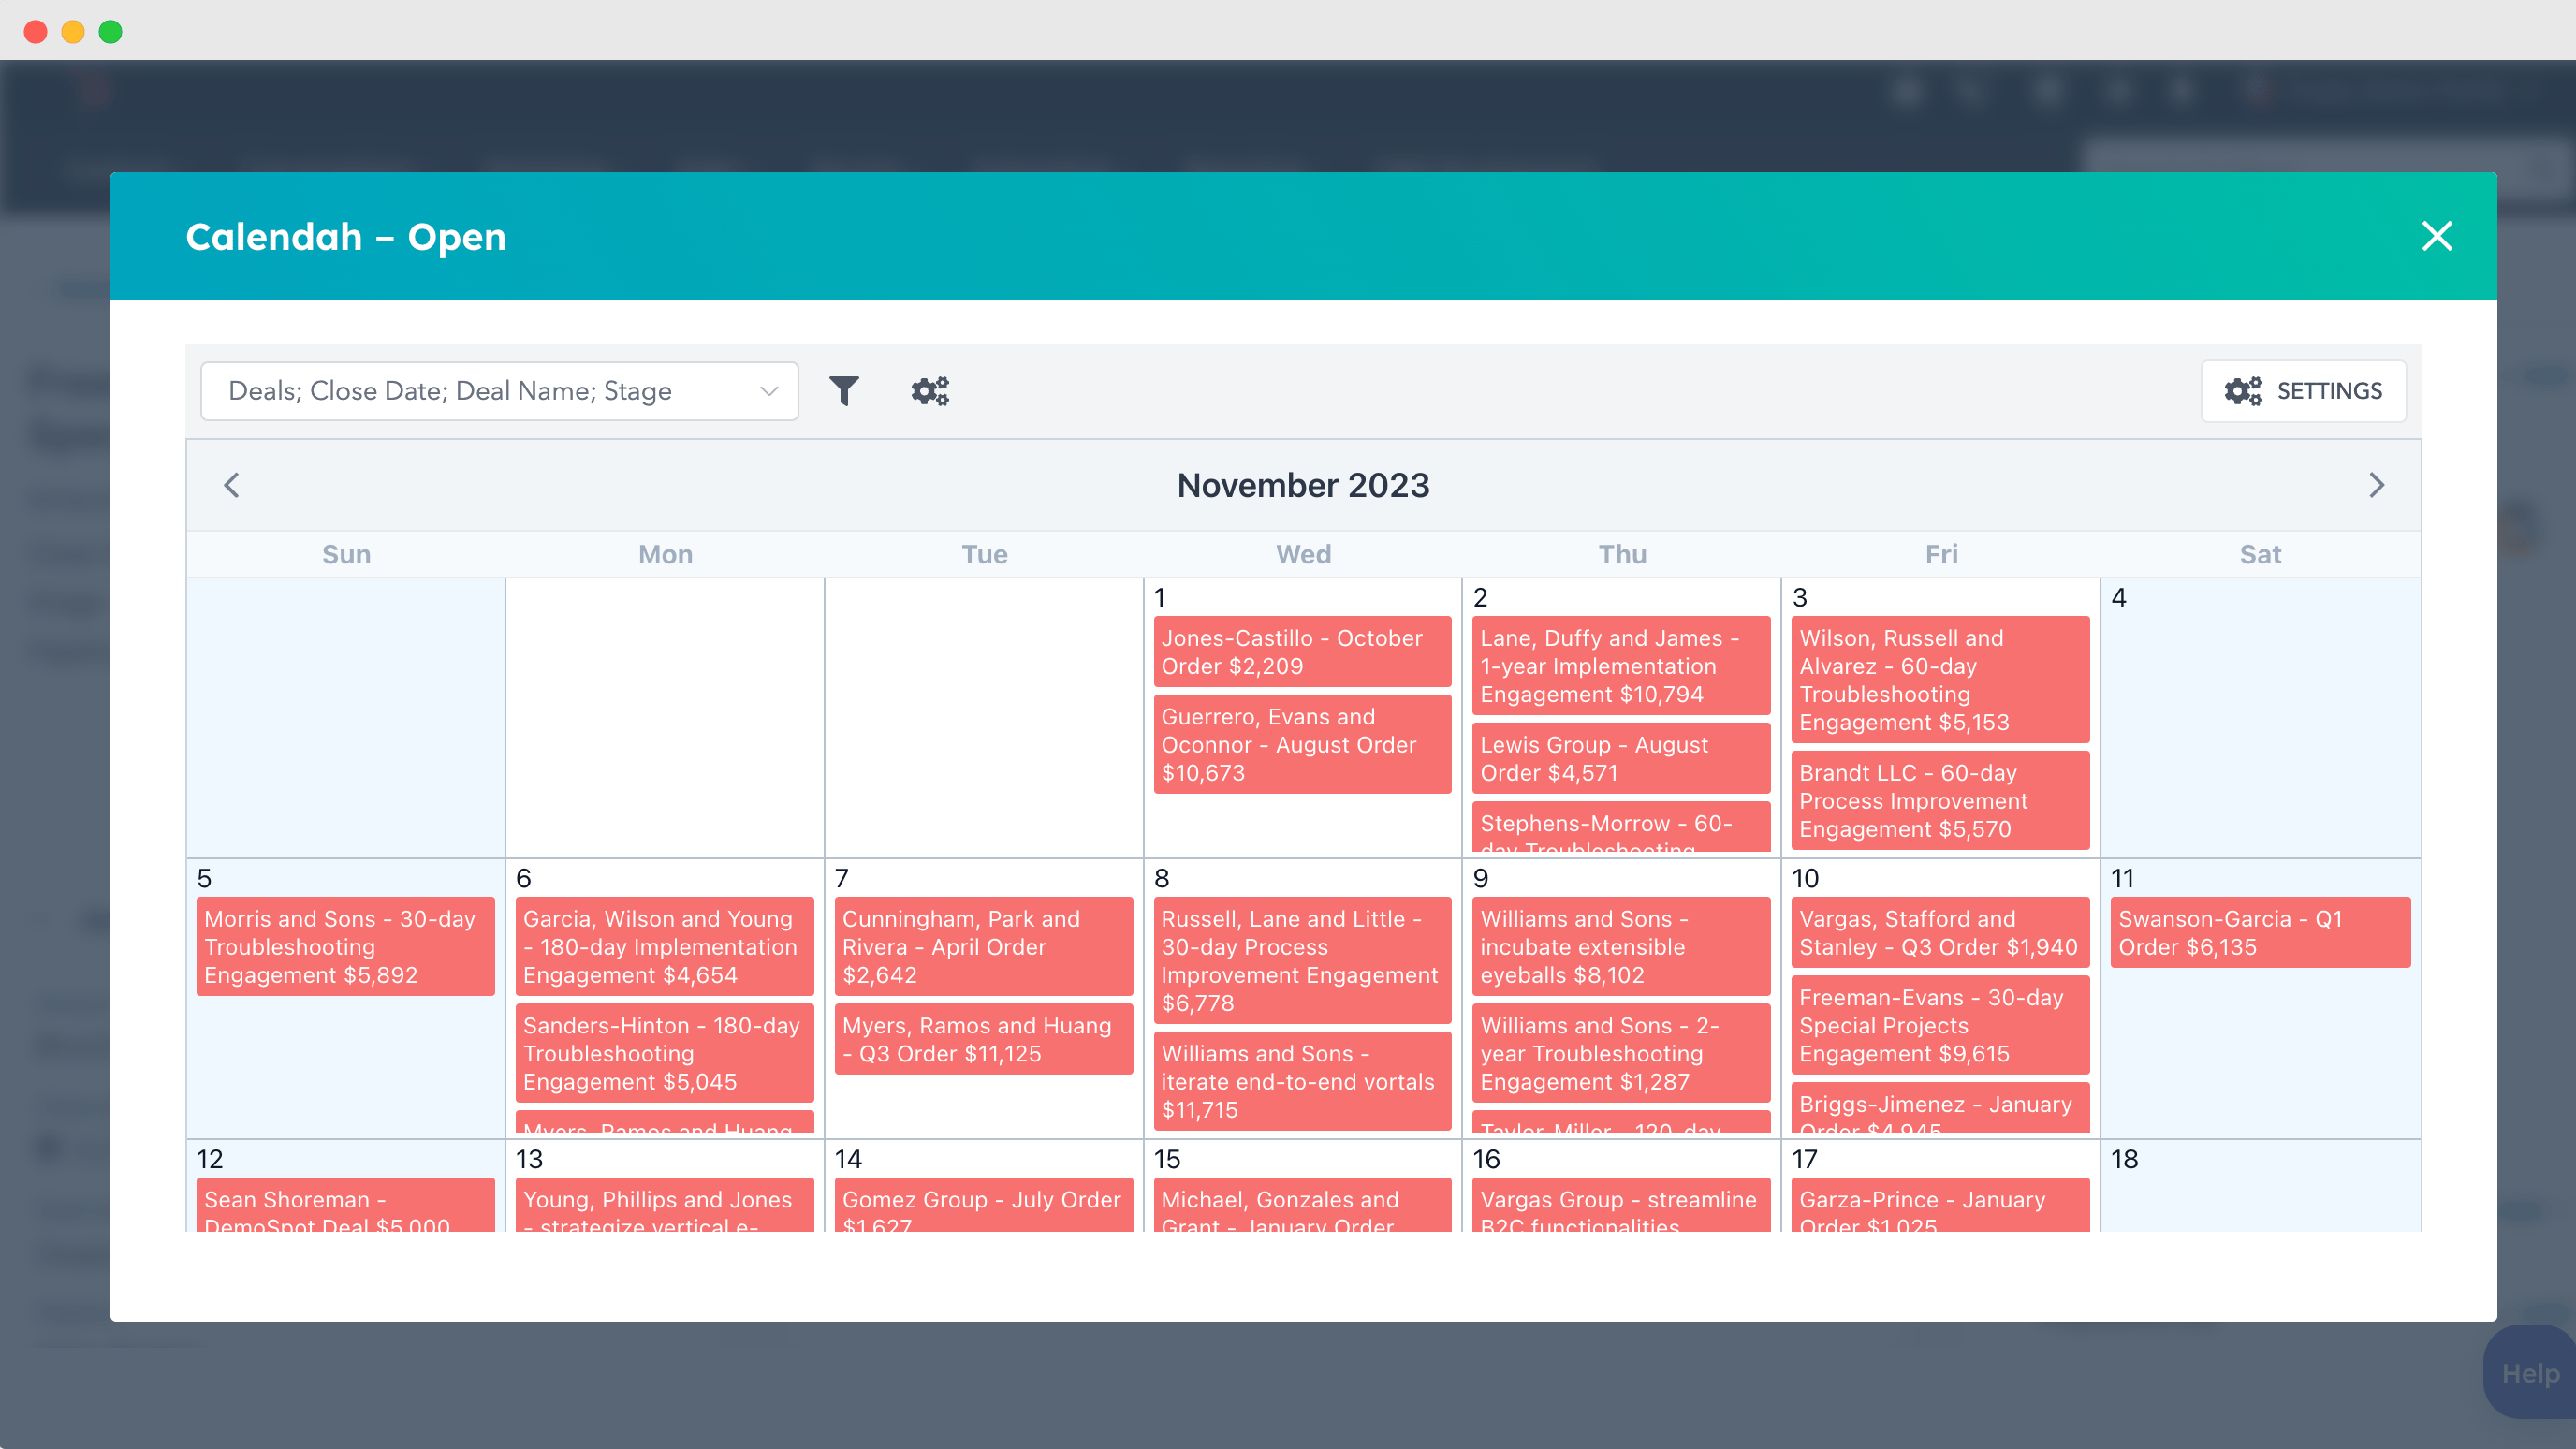Open Lewis Group - August Order $4,571
This screenshot has width=2576, height=1449.
point(1621,759)
